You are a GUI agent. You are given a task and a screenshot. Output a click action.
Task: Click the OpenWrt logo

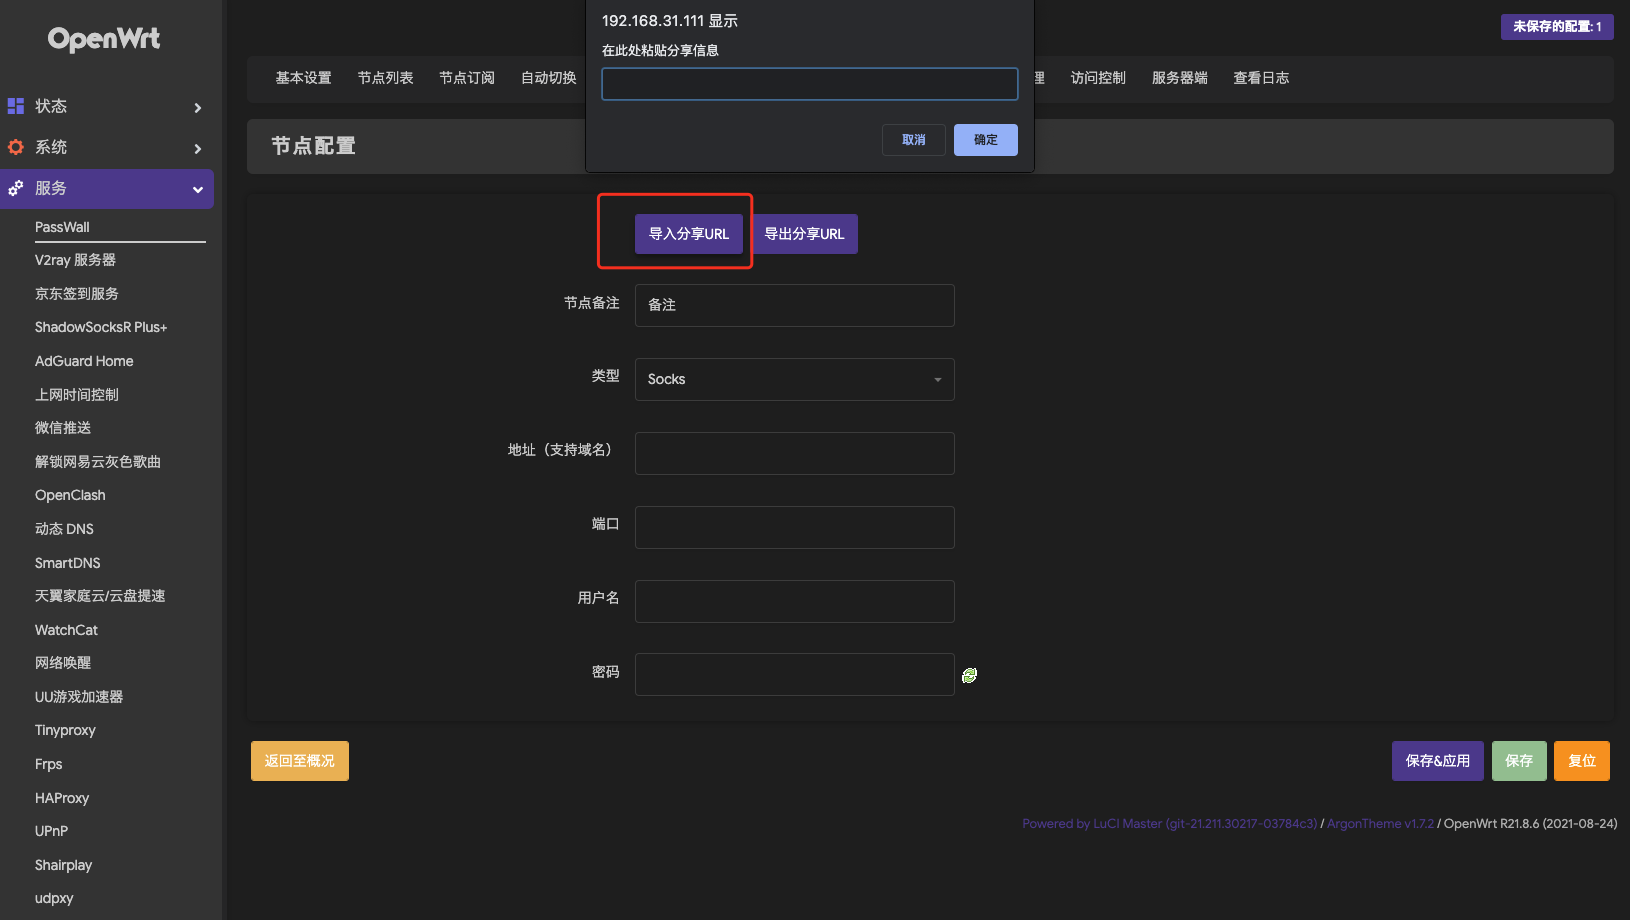103,38
